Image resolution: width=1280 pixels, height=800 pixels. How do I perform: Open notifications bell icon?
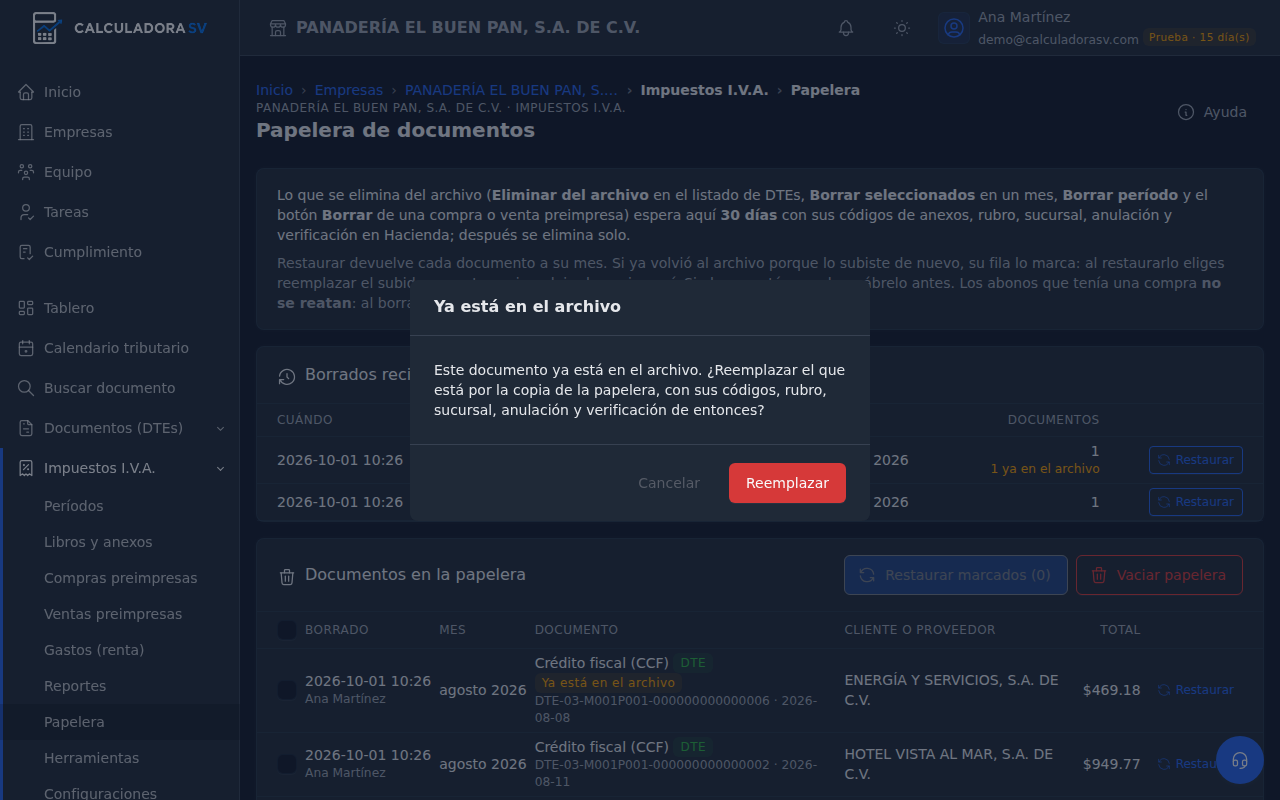[846, 28]
